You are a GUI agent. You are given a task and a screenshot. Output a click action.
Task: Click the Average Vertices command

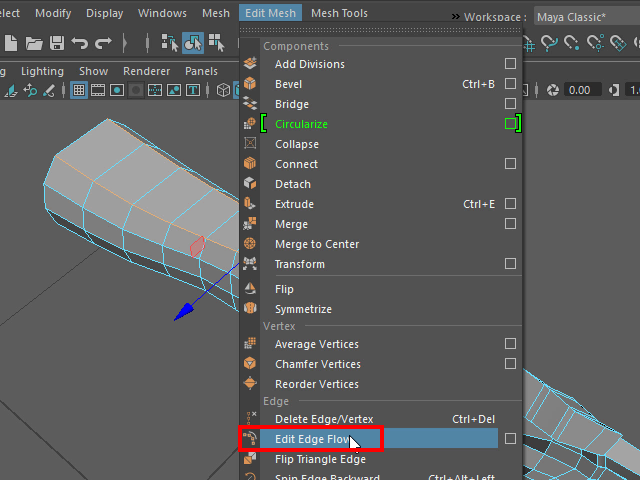317,344
